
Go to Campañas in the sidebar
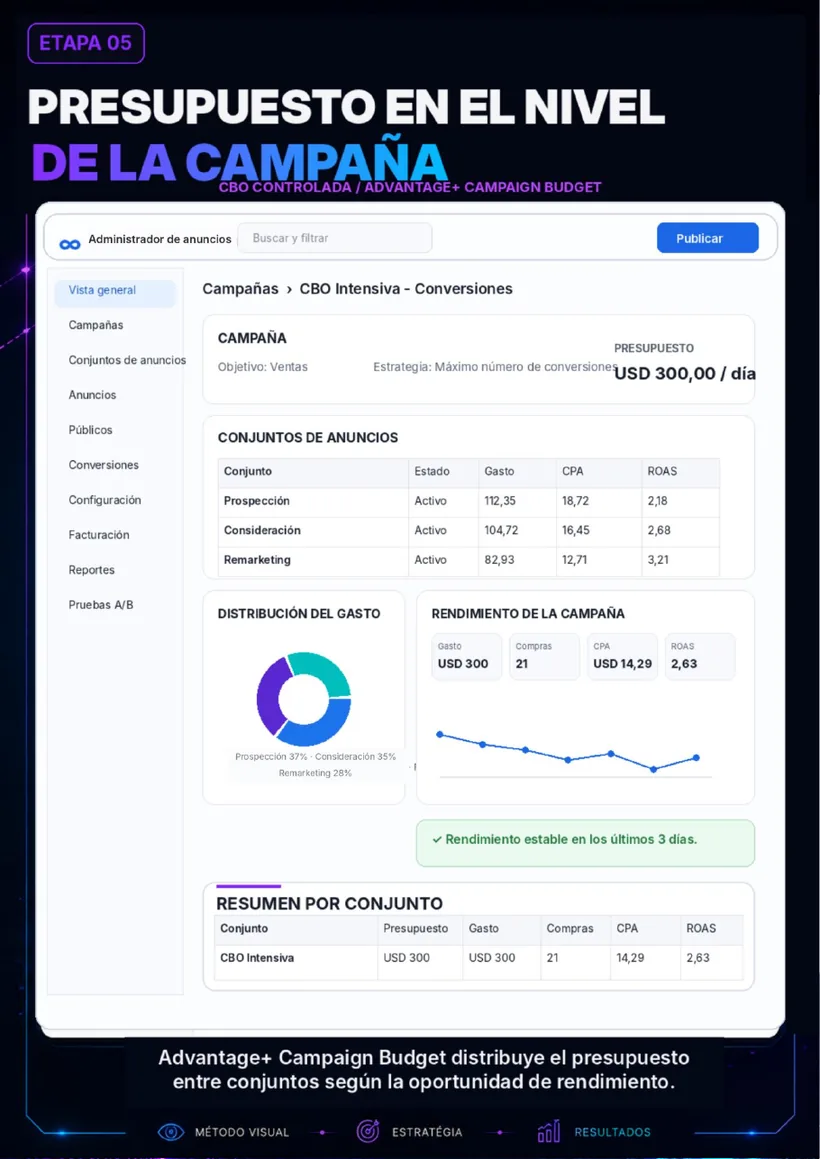click(96, 325)
